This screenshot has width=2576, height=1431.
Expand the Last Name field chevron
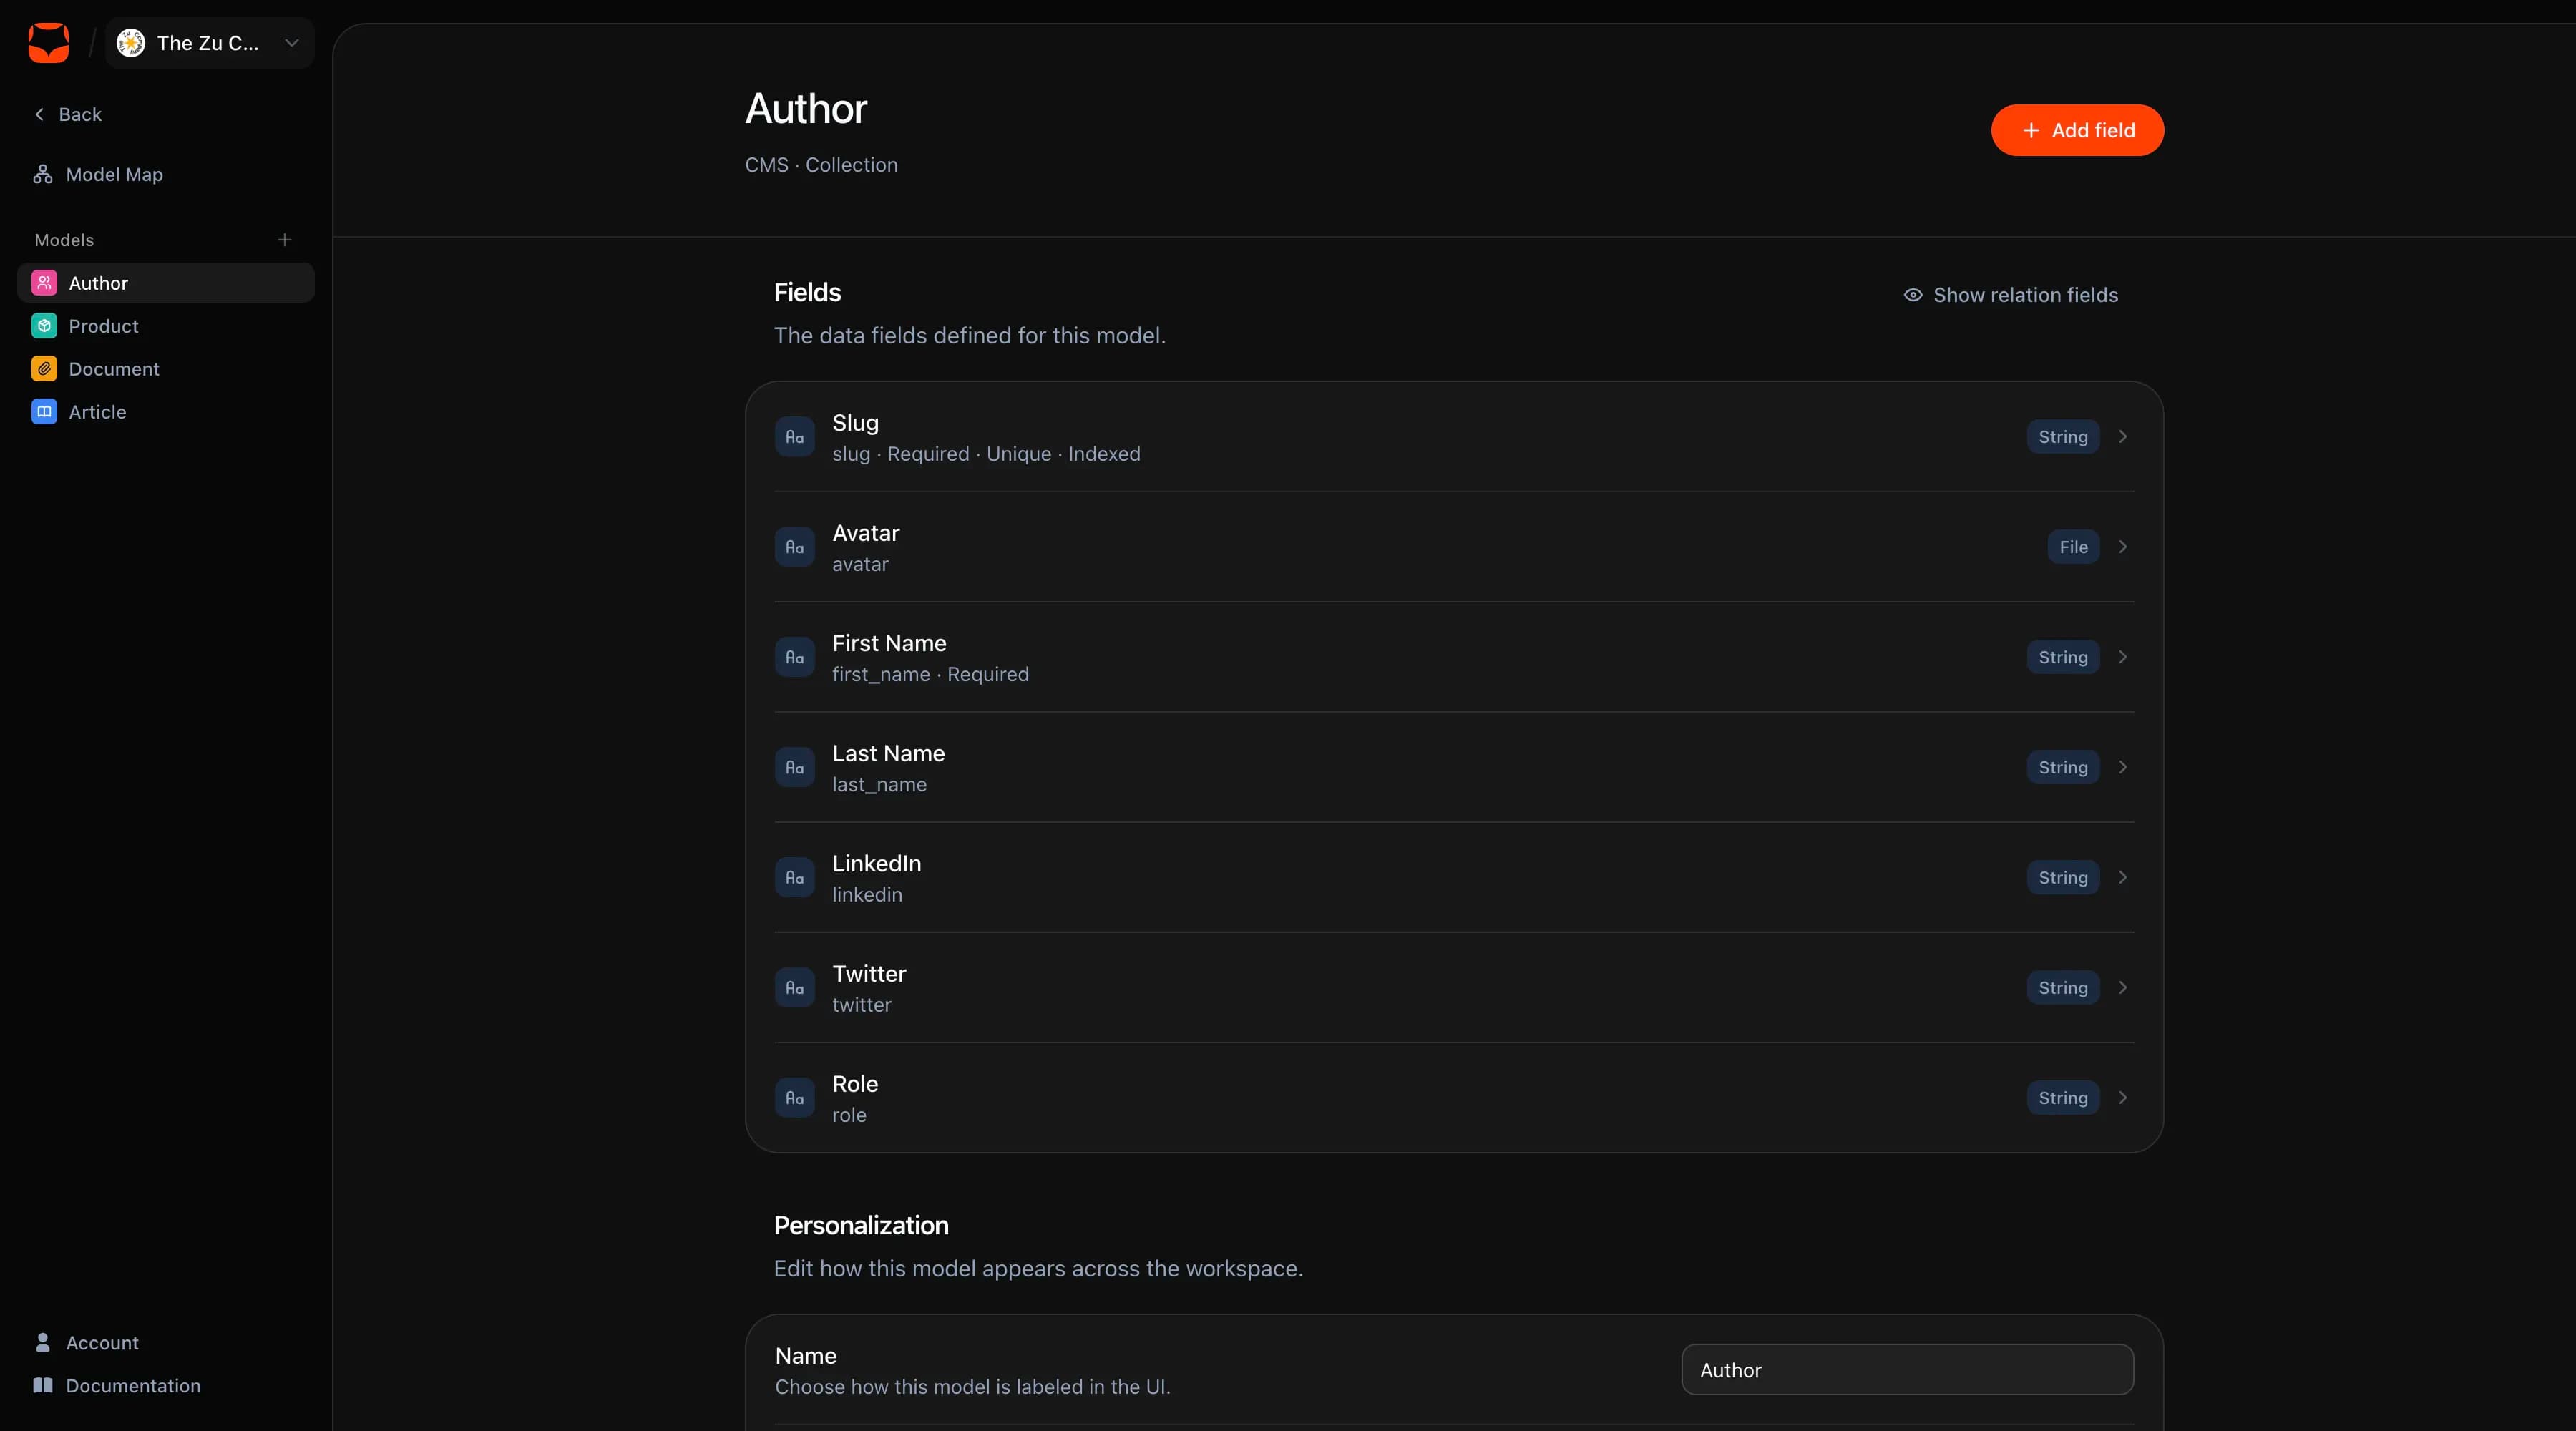2122,767
